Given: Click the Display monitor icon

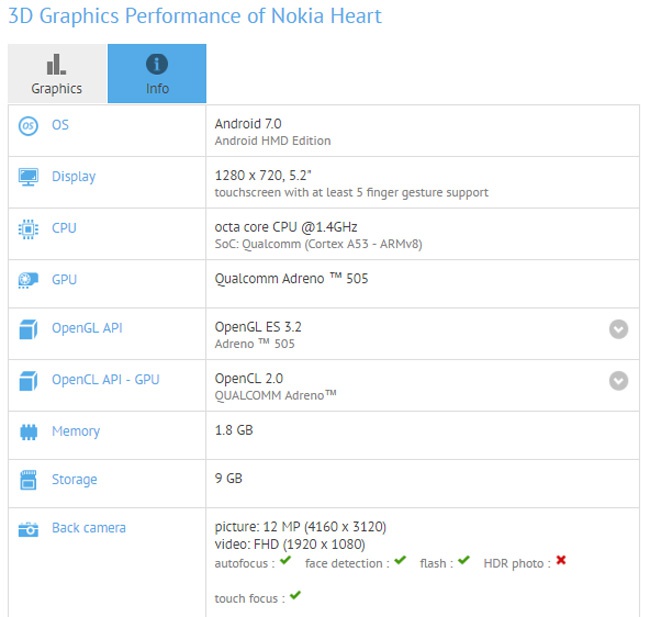Looking at the screenshot, I should tap(28, 177).
